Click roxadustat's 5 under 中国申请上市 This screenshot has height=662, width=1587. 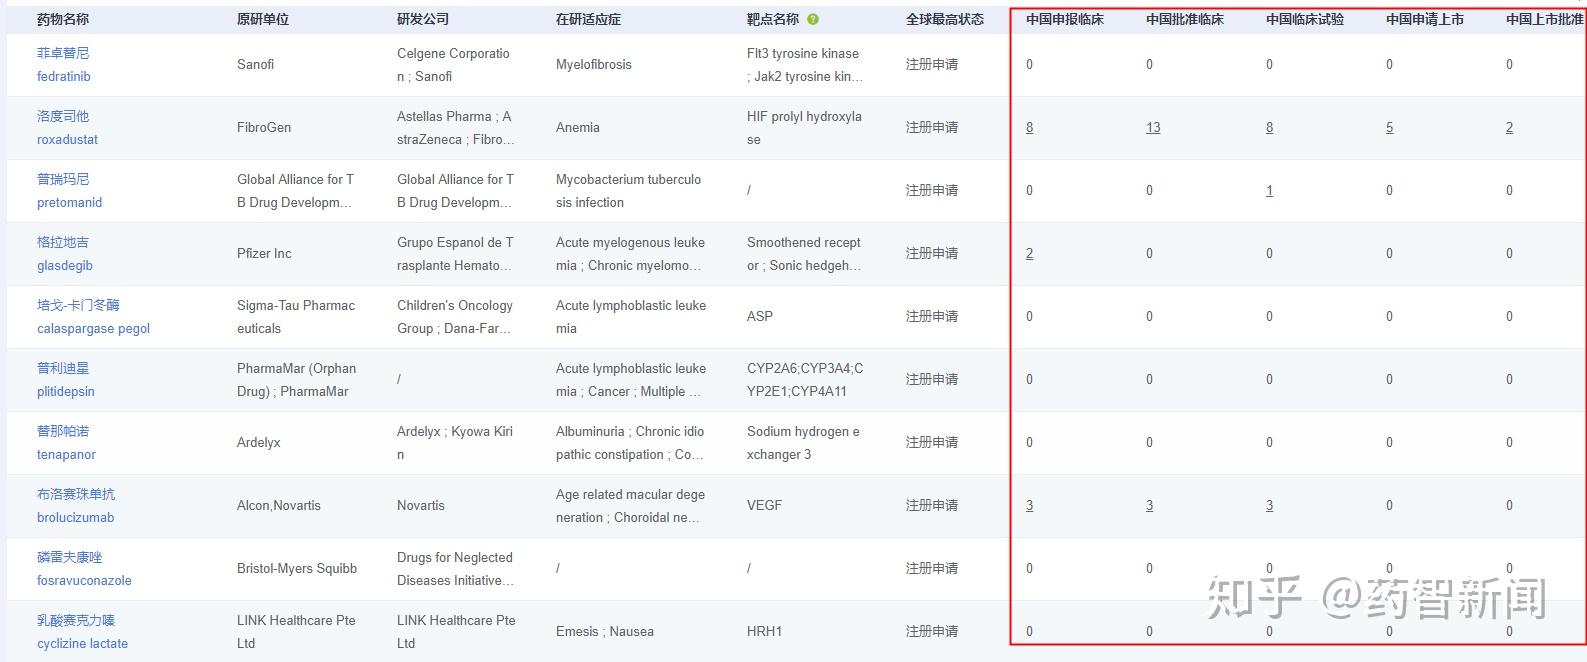tap(1389, 127)
